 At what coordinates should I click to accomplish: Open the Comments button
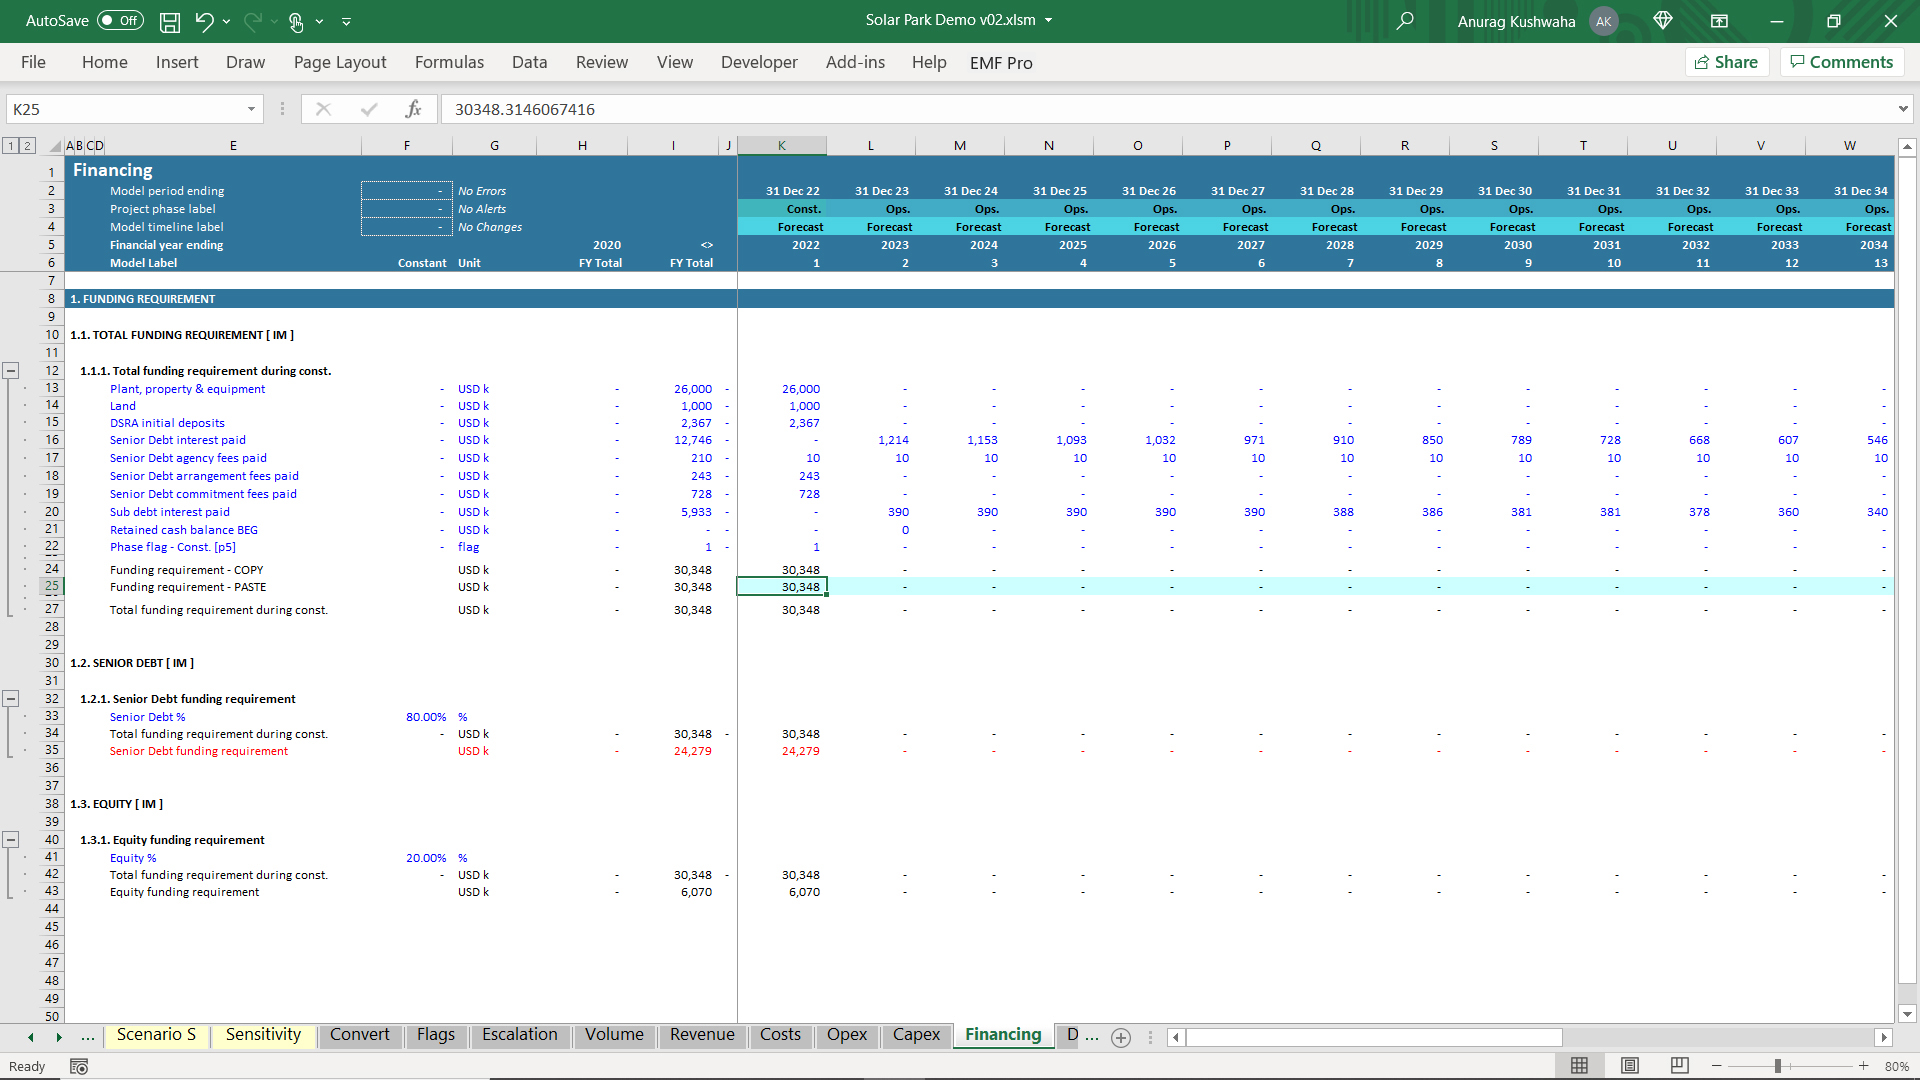(x=1841, y=62)
